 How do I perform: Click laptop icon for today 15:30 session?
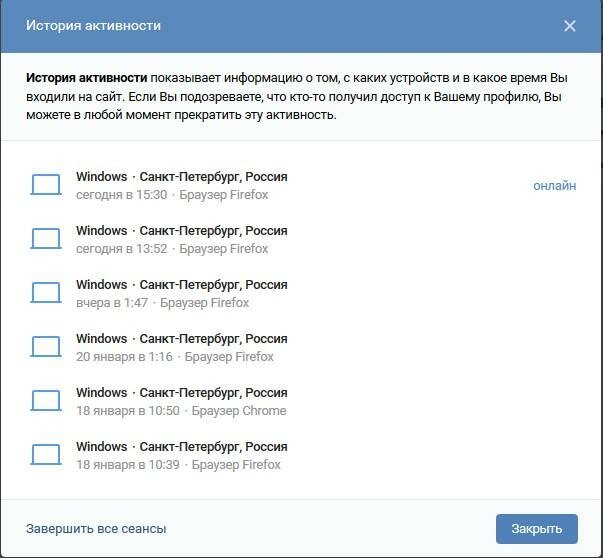[46, 185]
